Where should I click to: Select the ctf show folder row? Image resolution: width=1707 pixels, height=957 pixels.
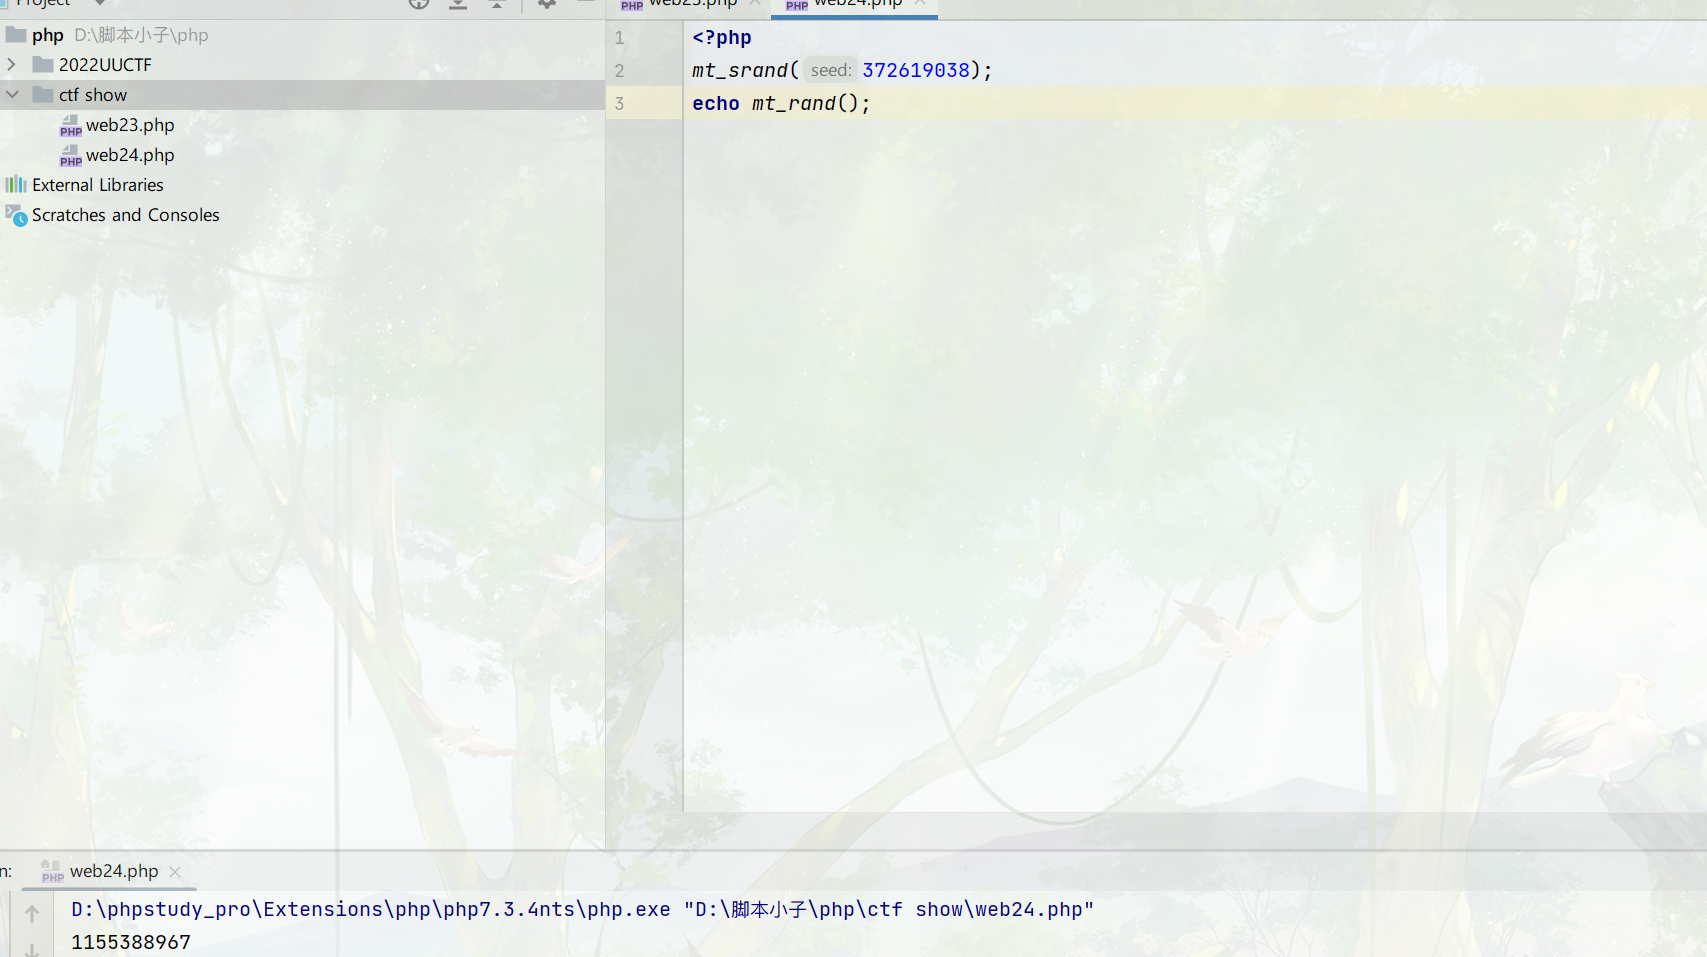[x=302, y=95]
